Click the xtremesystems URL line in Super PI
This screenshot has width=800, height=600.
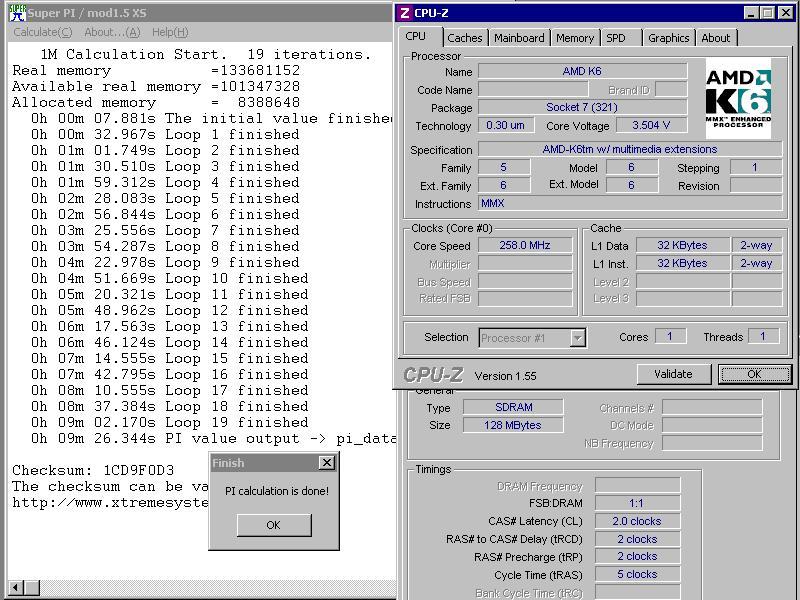110,503
